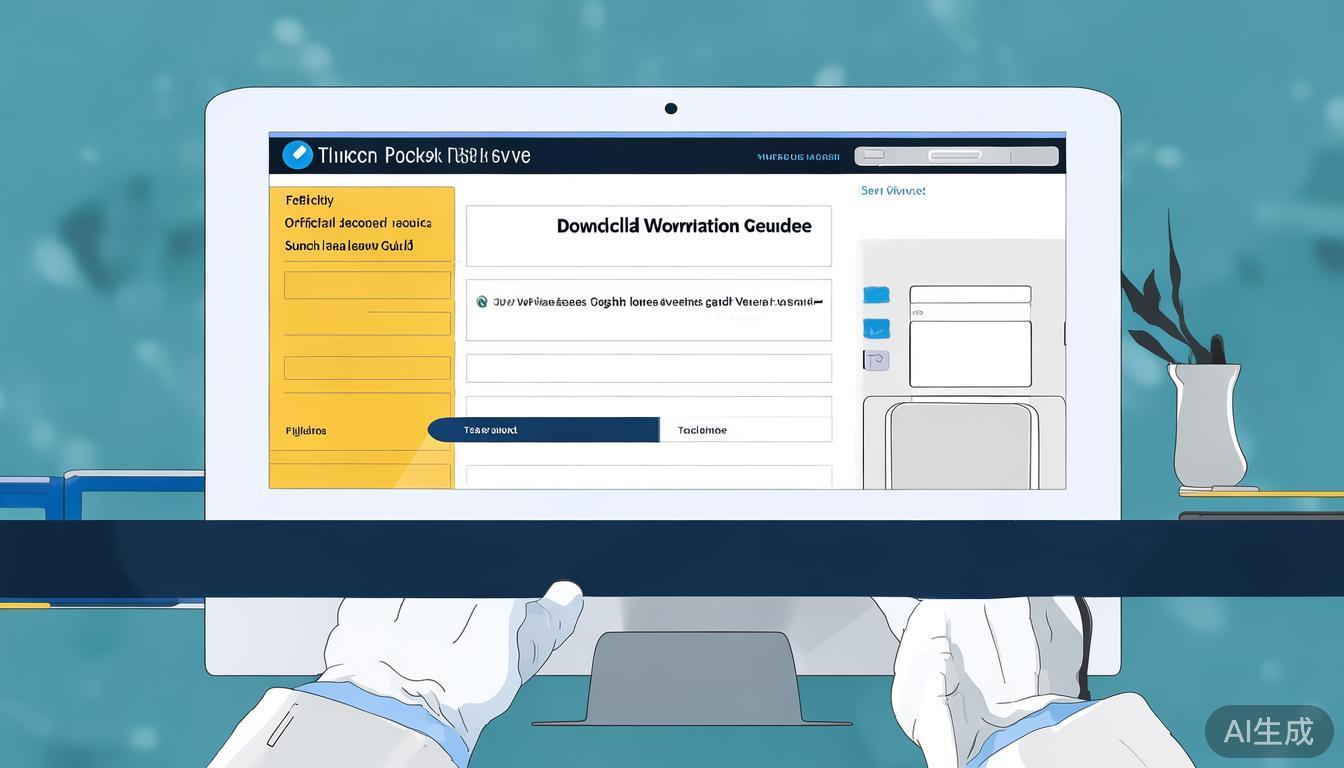Image resolution: width=1344 pixels, height=768 pixels.
Task: Click the 'AI生成' watermark badge
Action: [1268, 731]
